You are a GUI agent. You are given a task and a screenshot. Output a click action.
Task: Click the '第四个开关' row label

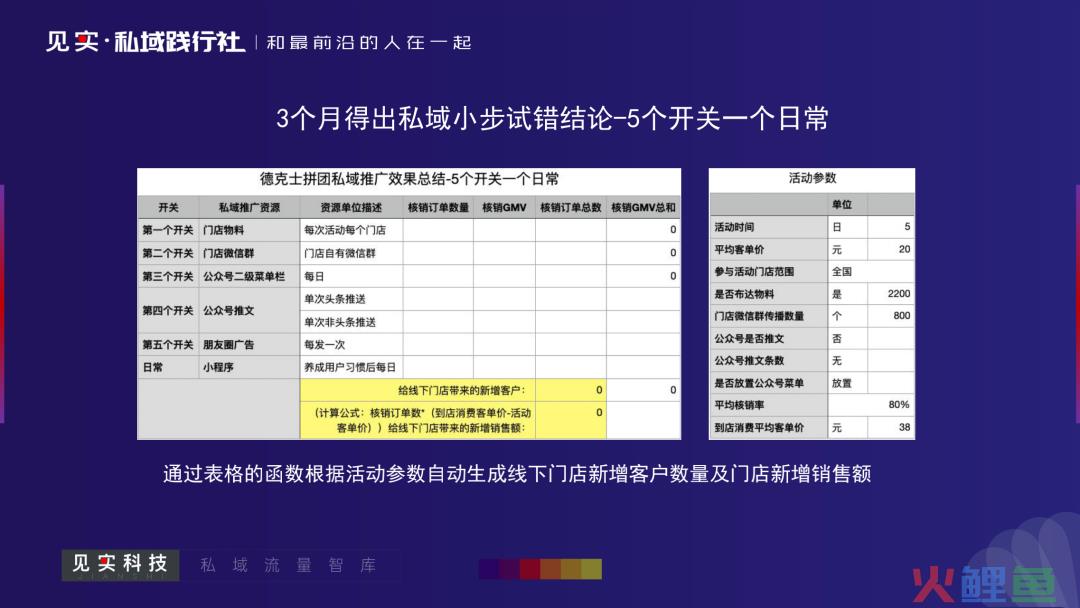coord(168,311)
